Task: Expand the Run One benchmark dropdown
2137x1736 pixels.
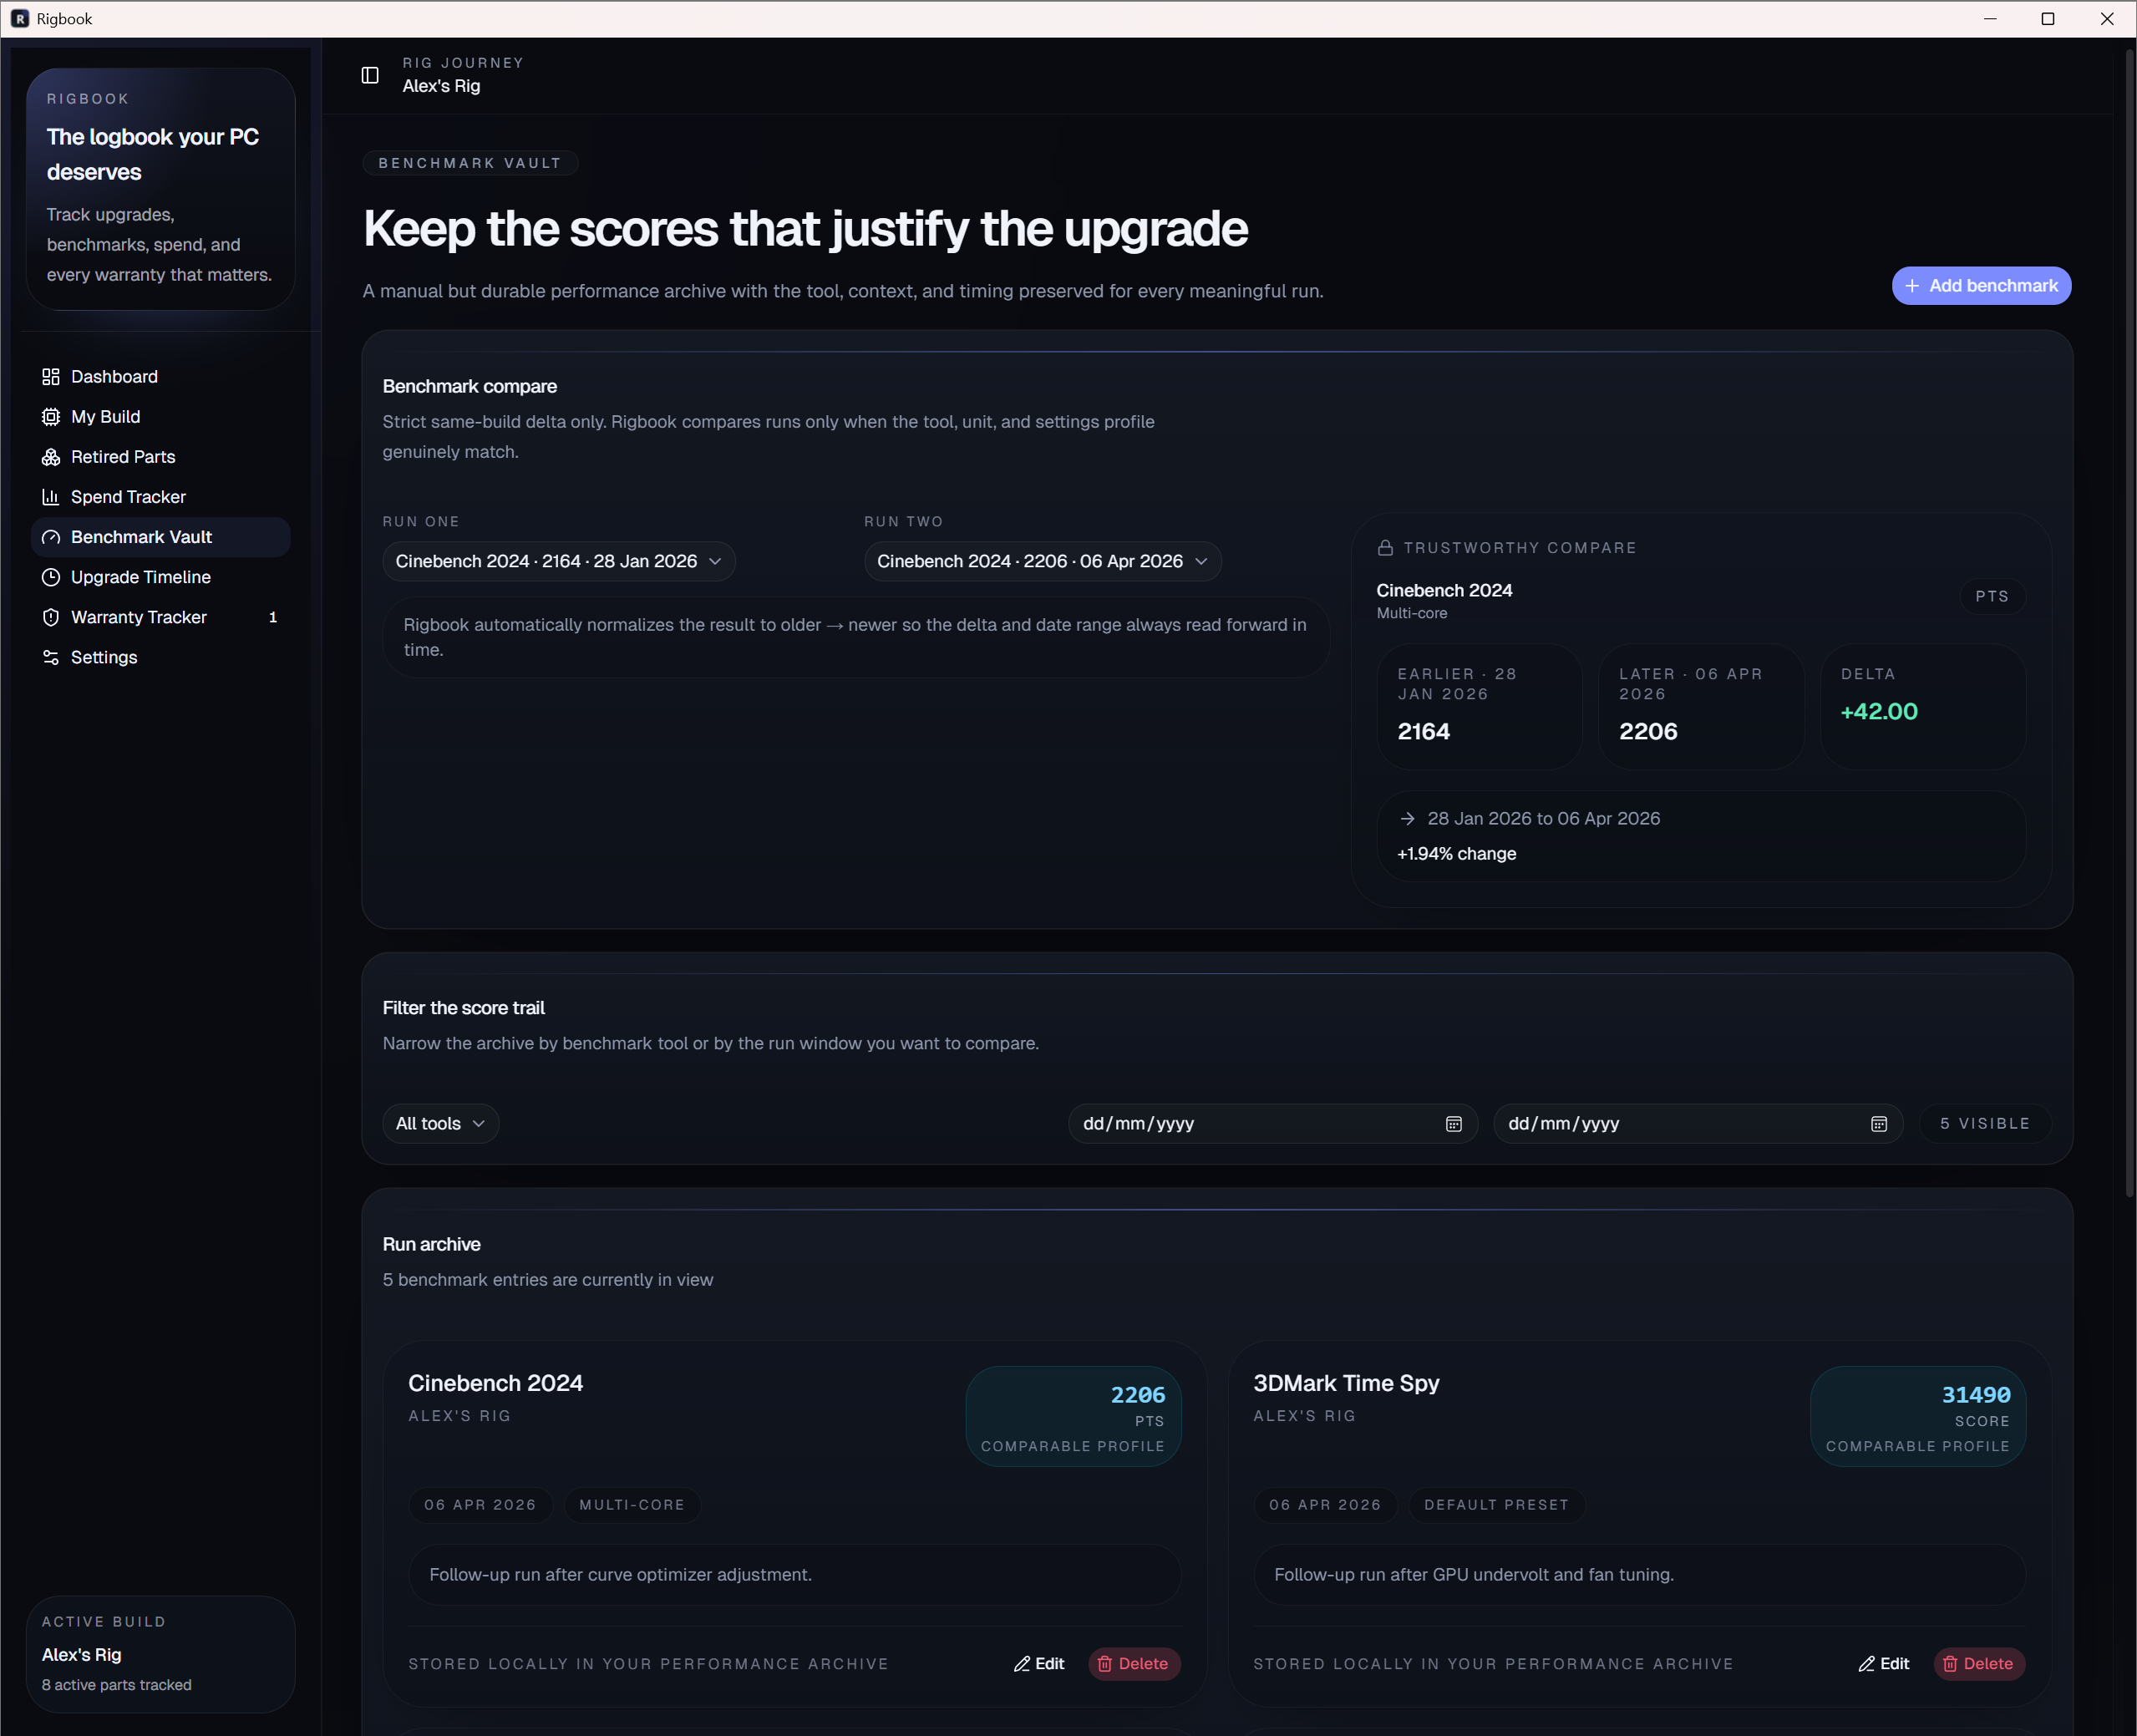Action: coord(558,561)
